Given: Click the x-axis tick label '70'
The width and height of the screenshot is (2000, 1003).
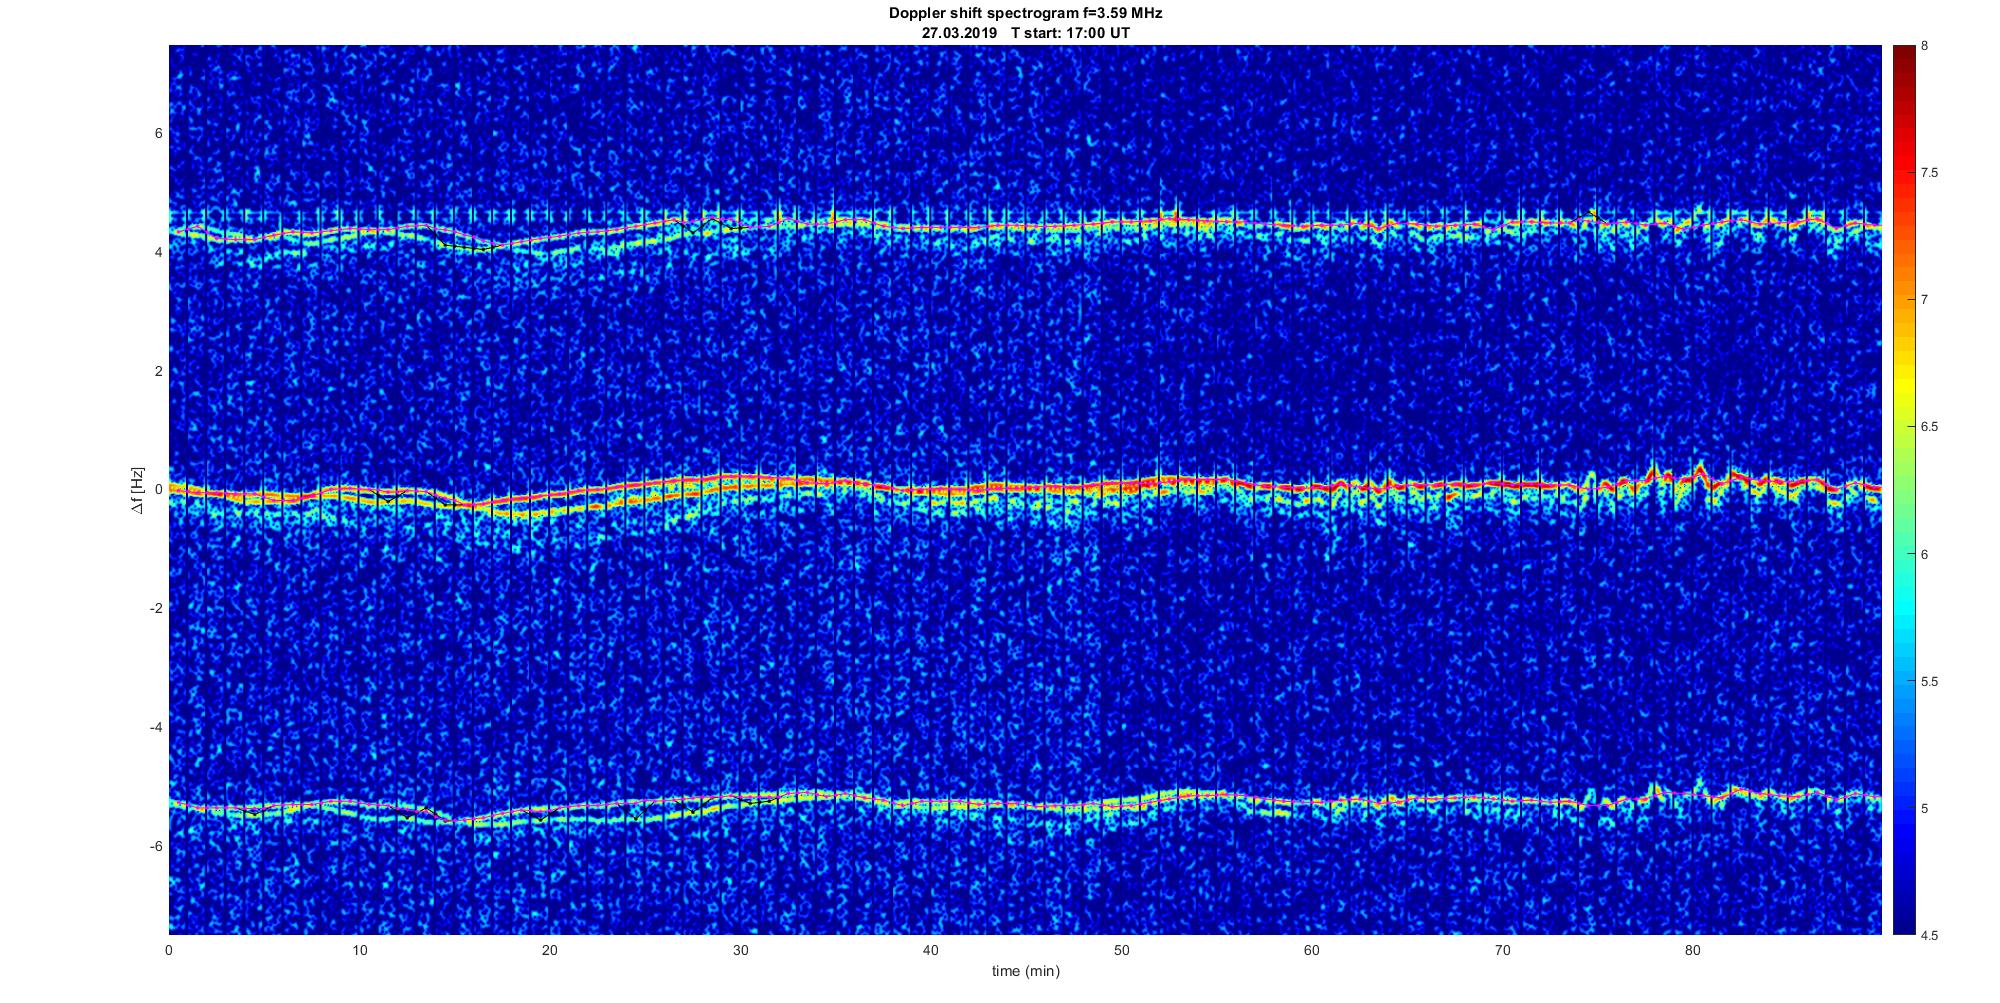Looking at the screenshot, I should 1503,950.
